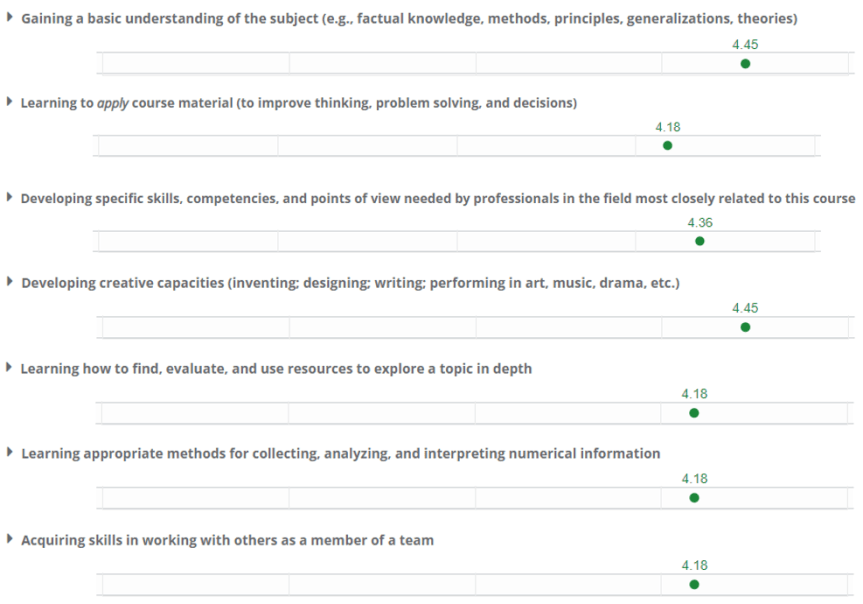Expand 'Learning appropriate methods' disclosure arrow
863x604 pixels.
pos(10,453)
